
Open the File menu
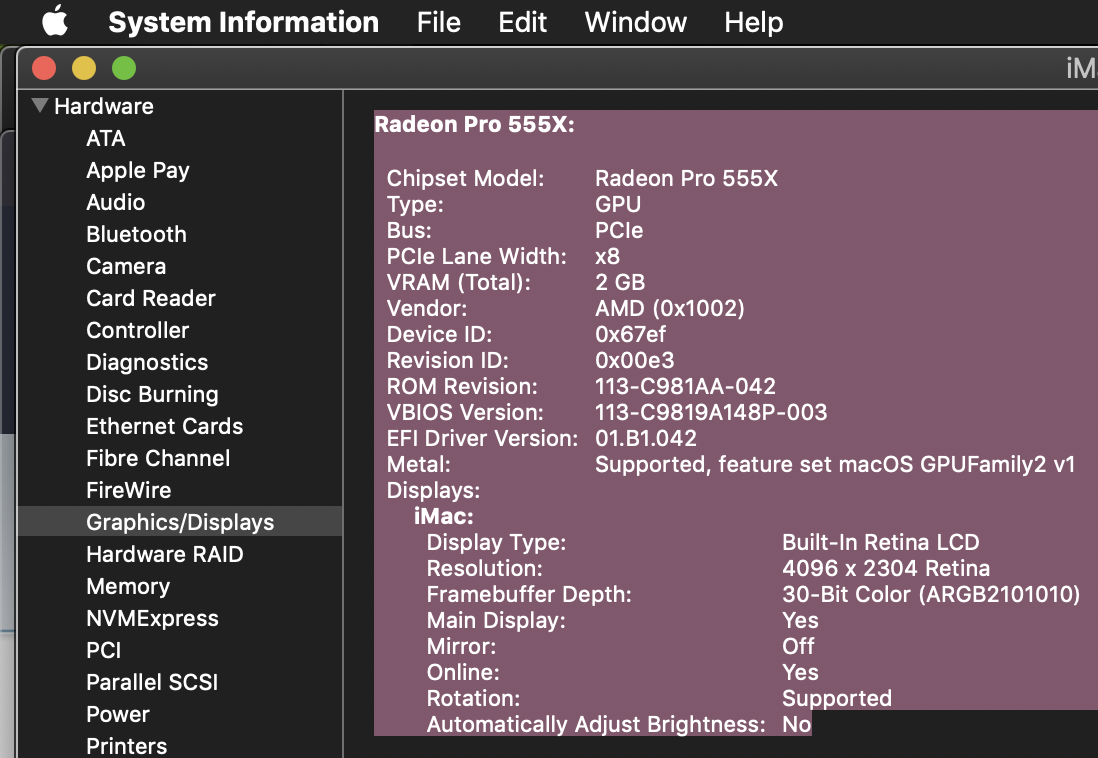tap(438, 22)
